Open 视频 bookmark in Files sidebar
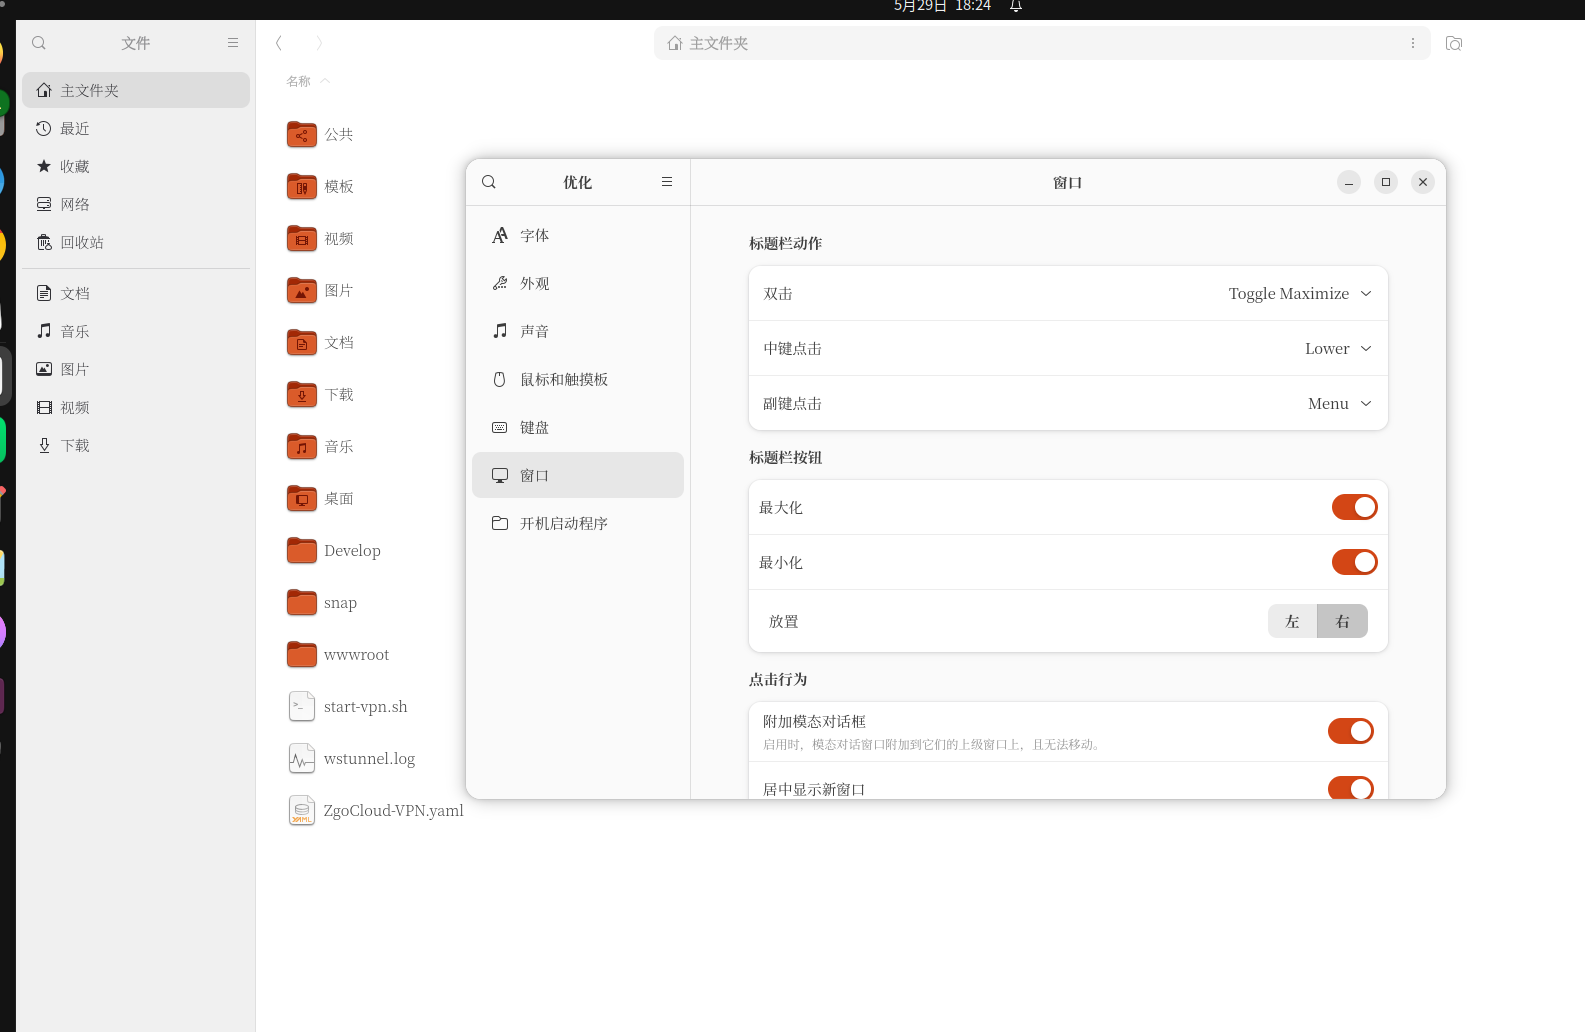1585x1032 pixels. pyautogui.click(x=136, y=407)
